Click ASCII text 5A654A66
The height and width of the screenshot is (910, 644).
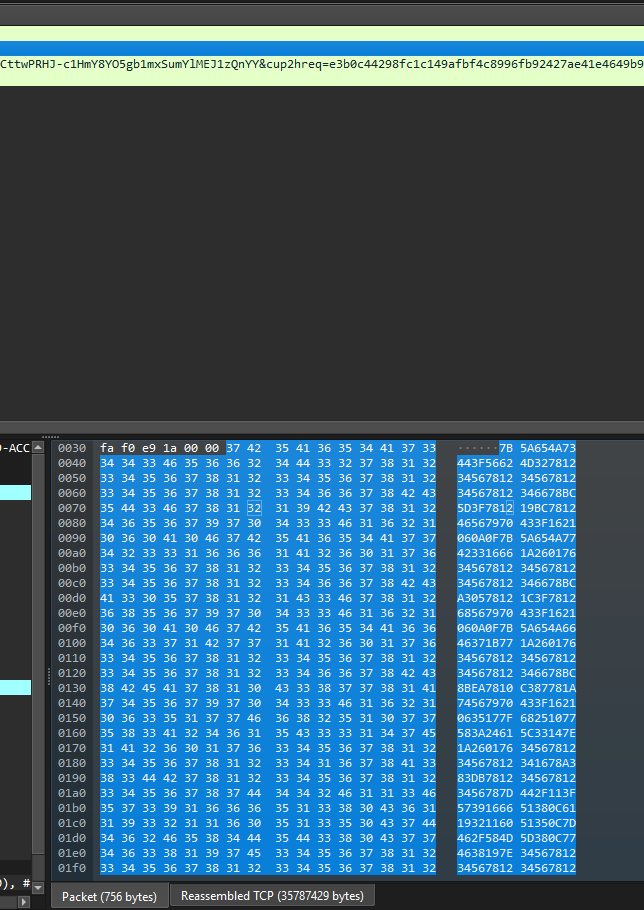click(x=548, y=628)
